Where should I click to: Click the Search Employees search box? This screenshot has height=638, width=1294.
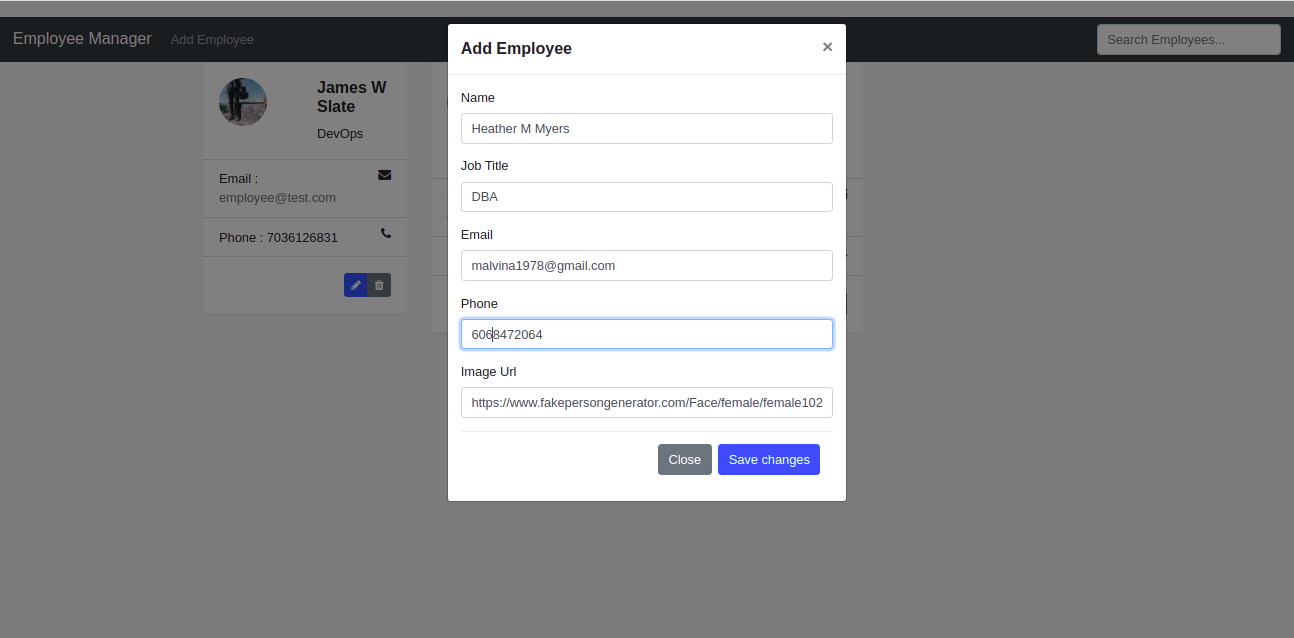tap(1188, 40)
